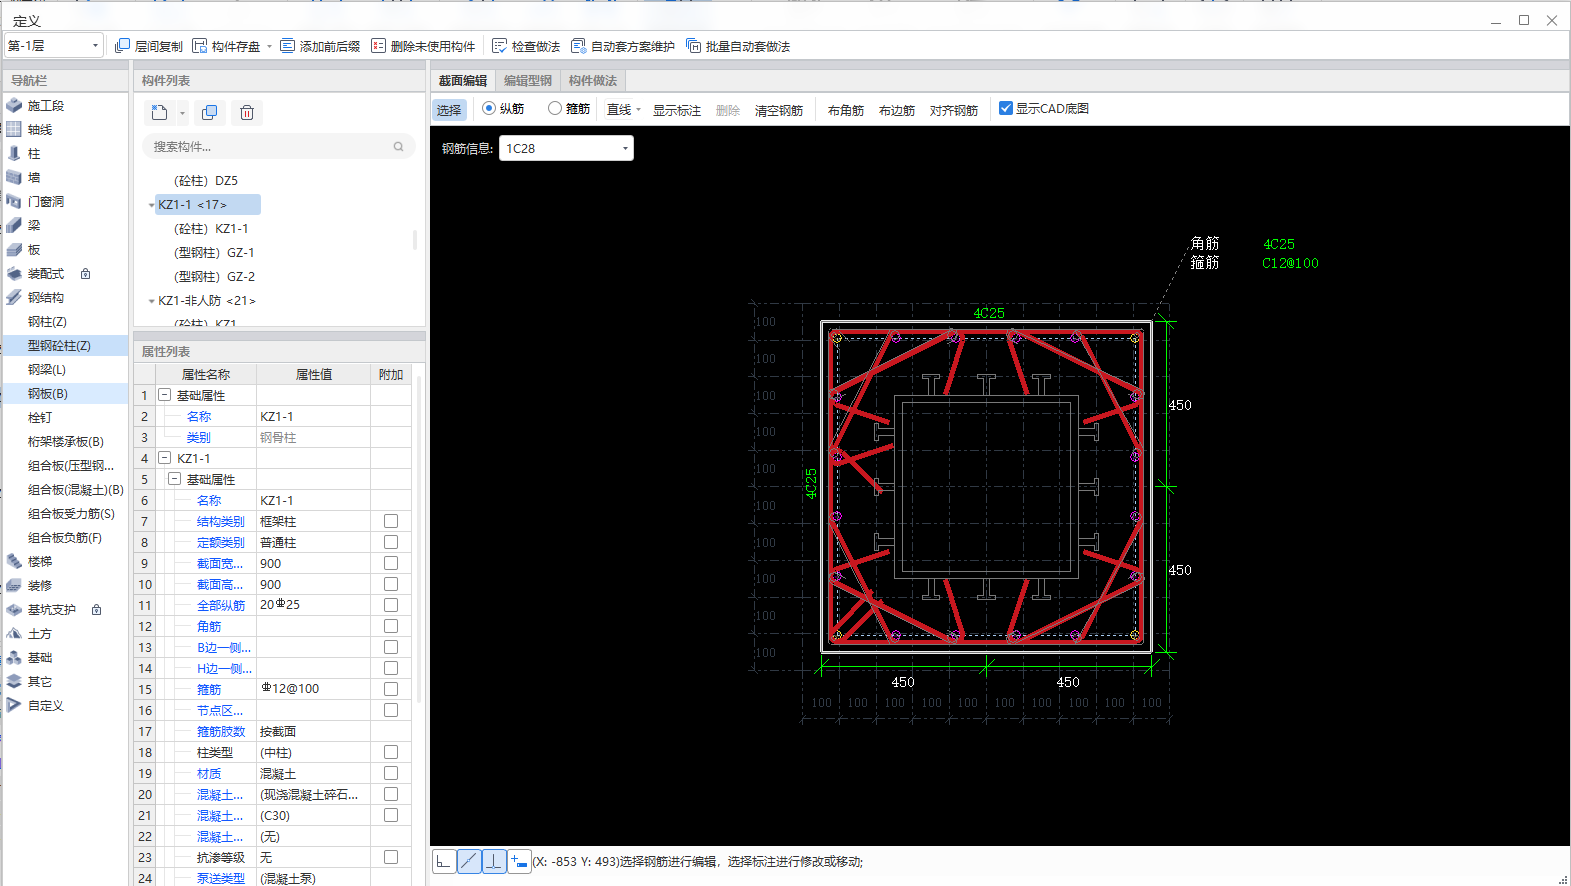Click the new component icon in 构件列表
The height and width of the screenshot is (886, 1571).
(160, 113)
